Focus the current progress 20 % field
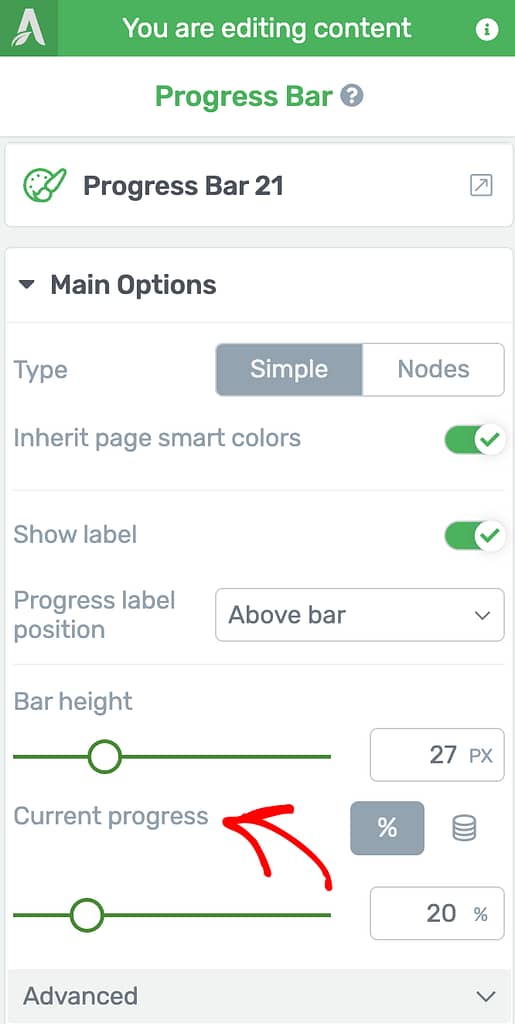The height and width of the screenshot is (1024, 515). (437, 913)
